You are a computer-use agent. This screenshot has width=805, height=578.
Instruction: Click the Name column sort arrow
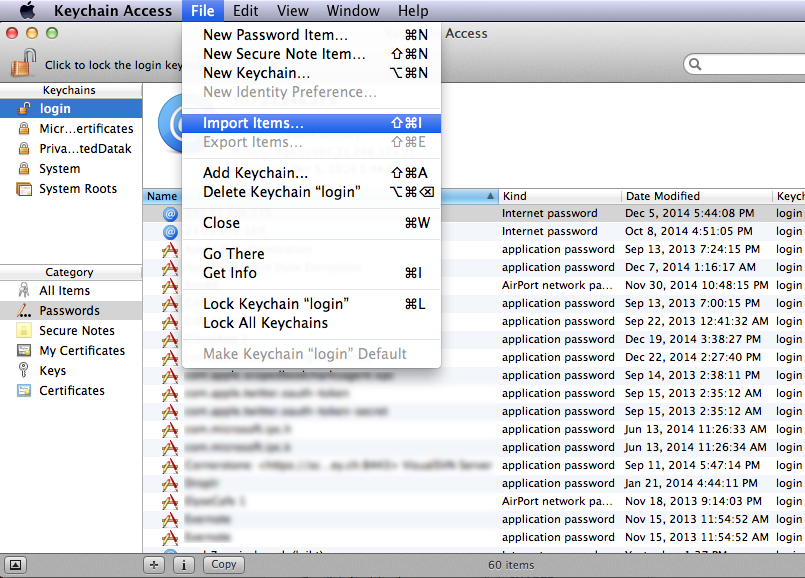pyautogui.click(x=490, y=196)
